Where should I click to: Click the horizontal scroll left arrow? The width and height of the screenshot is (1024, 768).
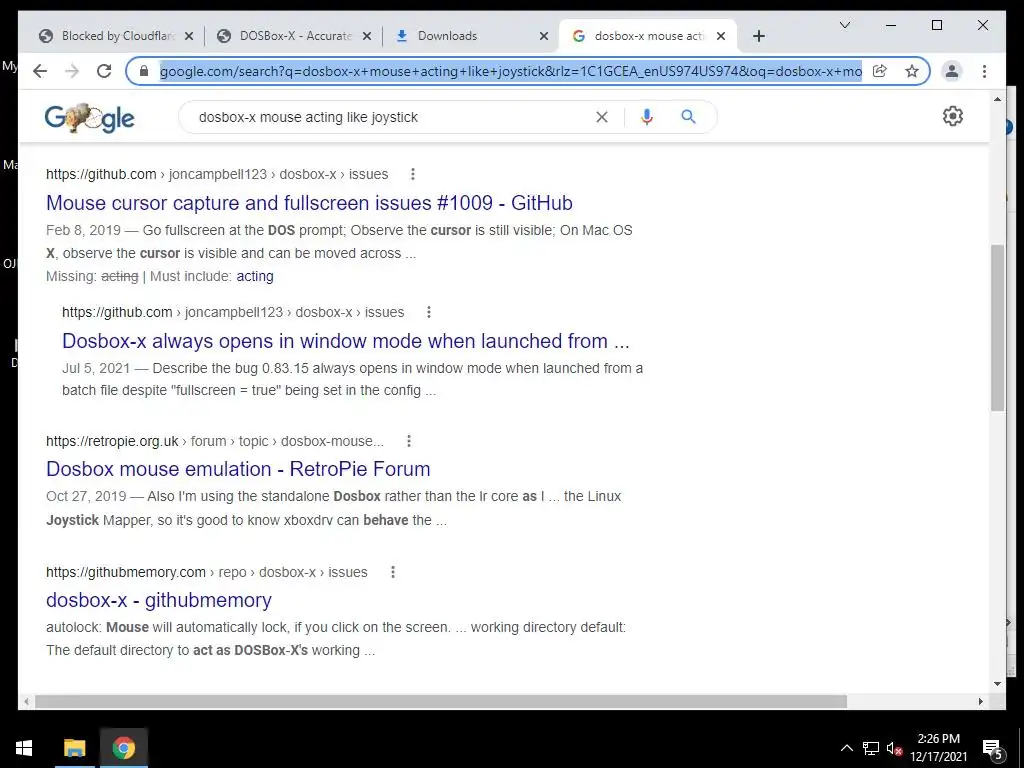(26, 701)
